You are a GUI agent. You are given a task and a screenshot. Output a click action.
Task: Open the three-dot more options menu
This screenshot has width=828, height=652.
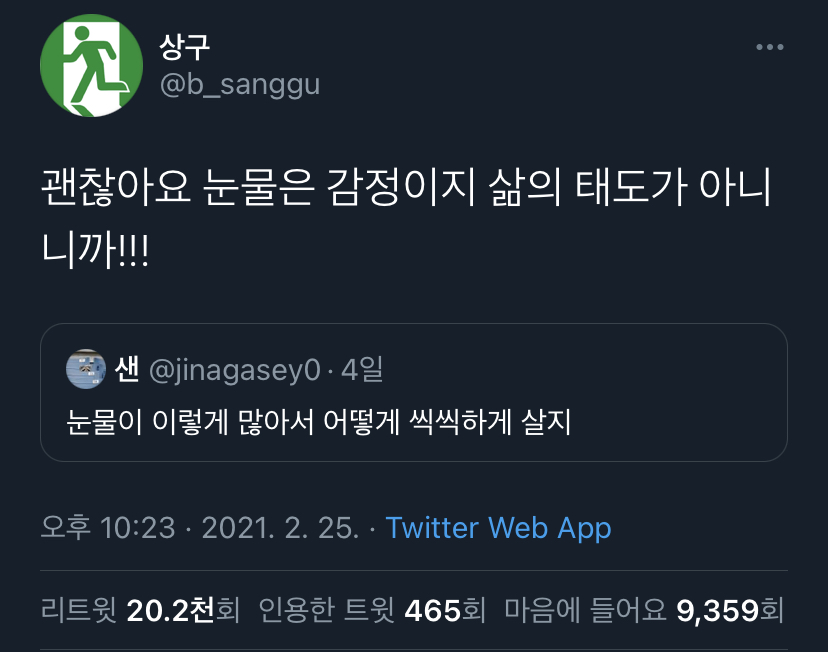click(x=769, y=47)
